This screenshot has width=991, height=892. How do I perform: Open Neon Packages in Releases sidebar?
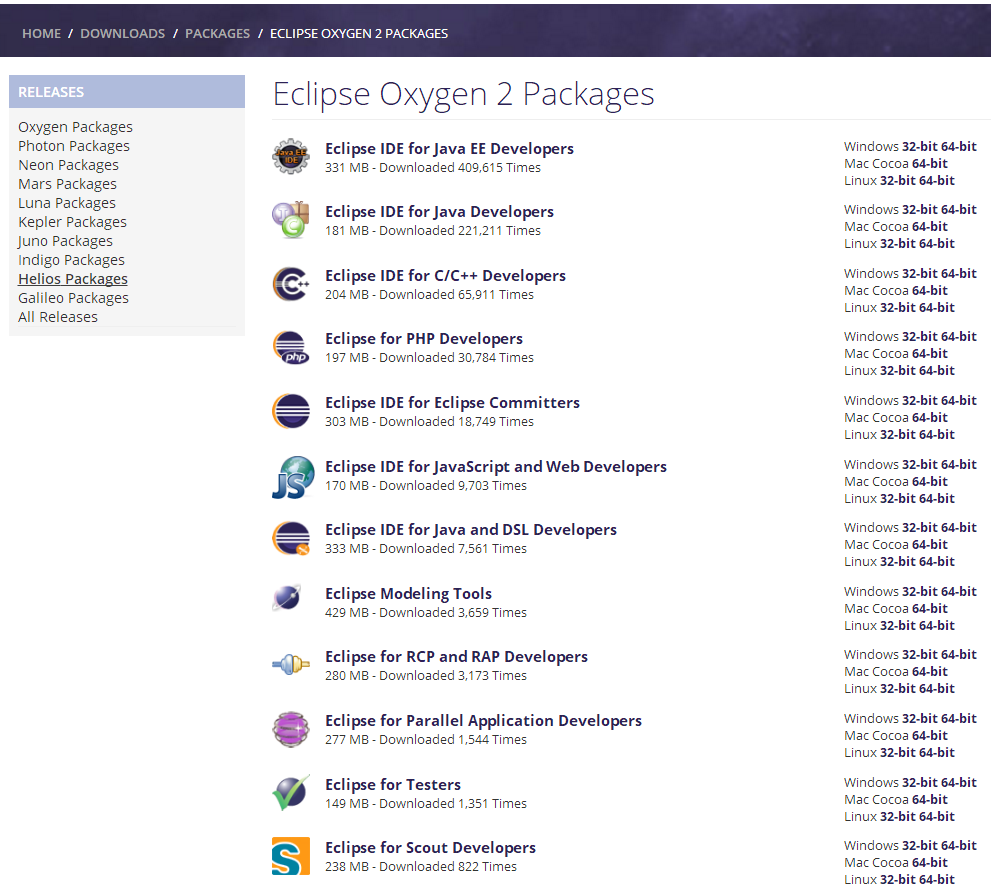point(68,165)
